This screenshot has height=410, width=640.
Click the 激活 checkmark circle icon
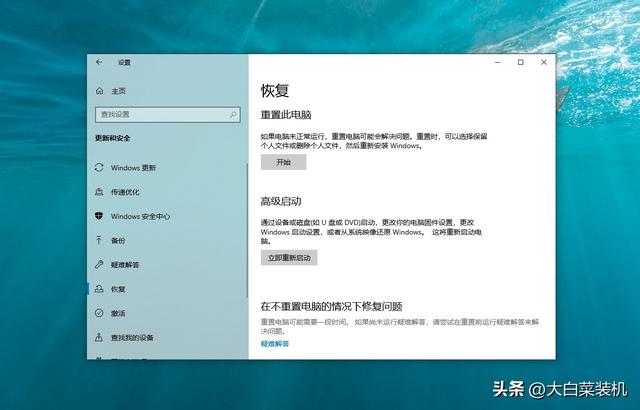coord(99,313)
